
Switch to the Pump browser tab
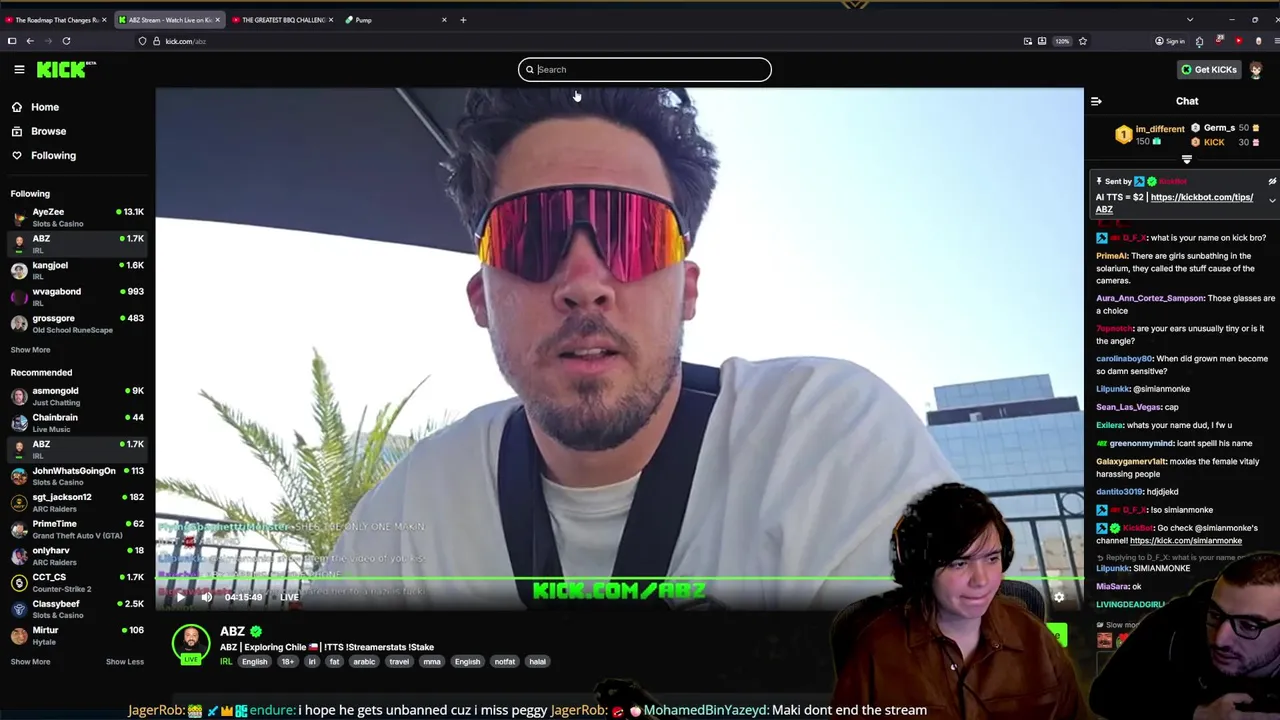(395, 20)
